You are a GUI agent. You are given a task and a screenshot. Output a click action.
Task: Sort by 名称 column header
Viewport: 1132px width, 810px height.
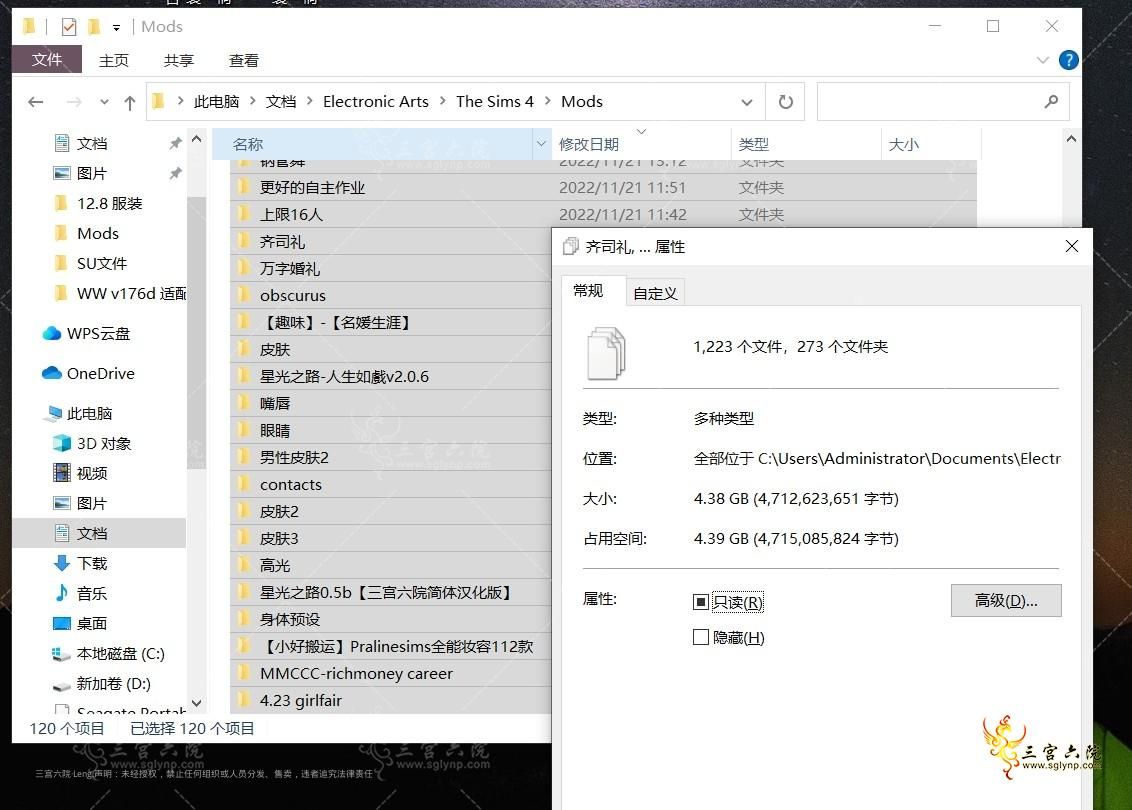coord(373,144)
